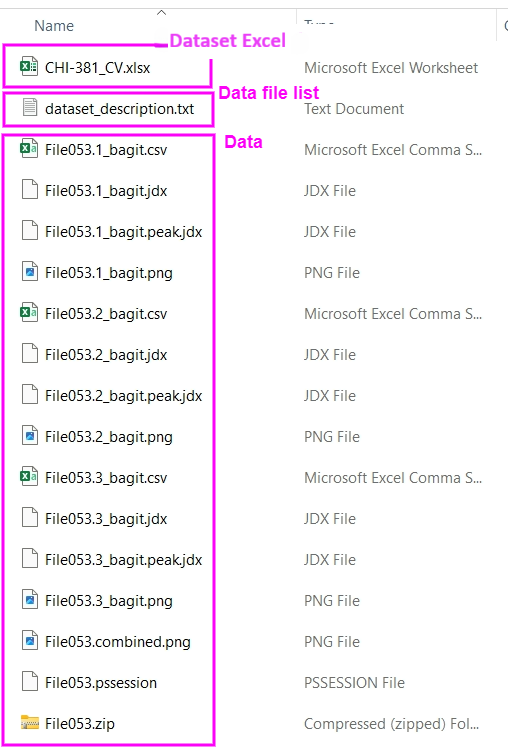Click the file icon of File053.1_bagit.peak.jdx

tap(30, 231)
